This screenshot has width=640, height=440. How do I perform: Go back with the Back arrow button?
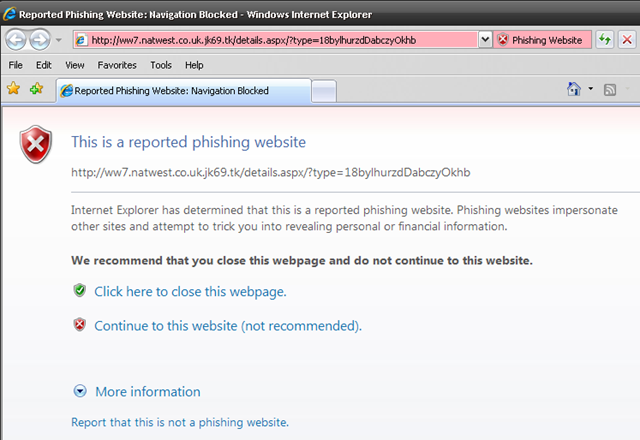[16, 40]
